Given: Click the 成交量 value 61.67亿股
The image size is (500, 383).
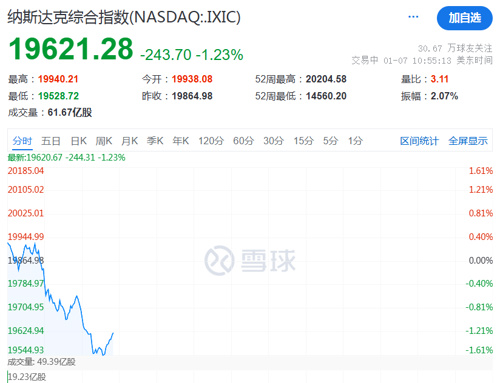Looking at the screenshot, I should (70, 112).
